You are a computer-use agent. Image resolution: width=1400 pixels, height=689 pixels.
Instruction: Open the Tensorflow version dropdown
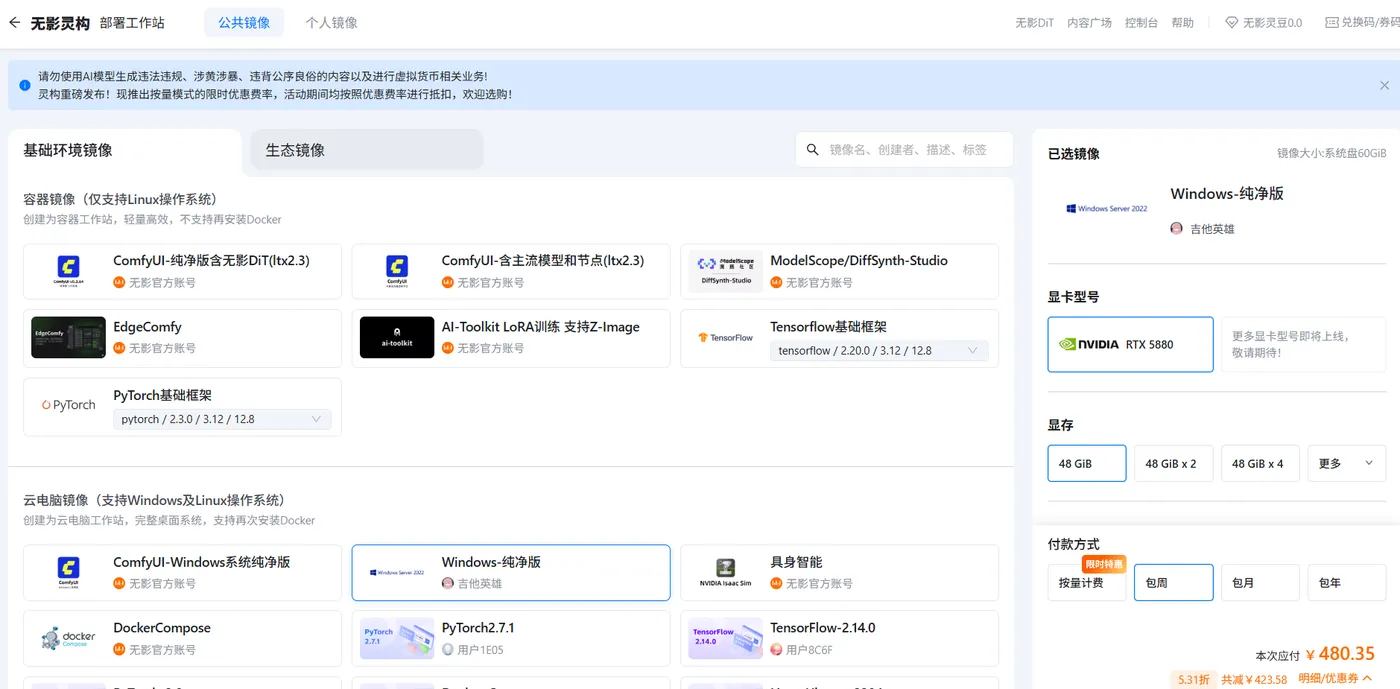click(880, 351)
